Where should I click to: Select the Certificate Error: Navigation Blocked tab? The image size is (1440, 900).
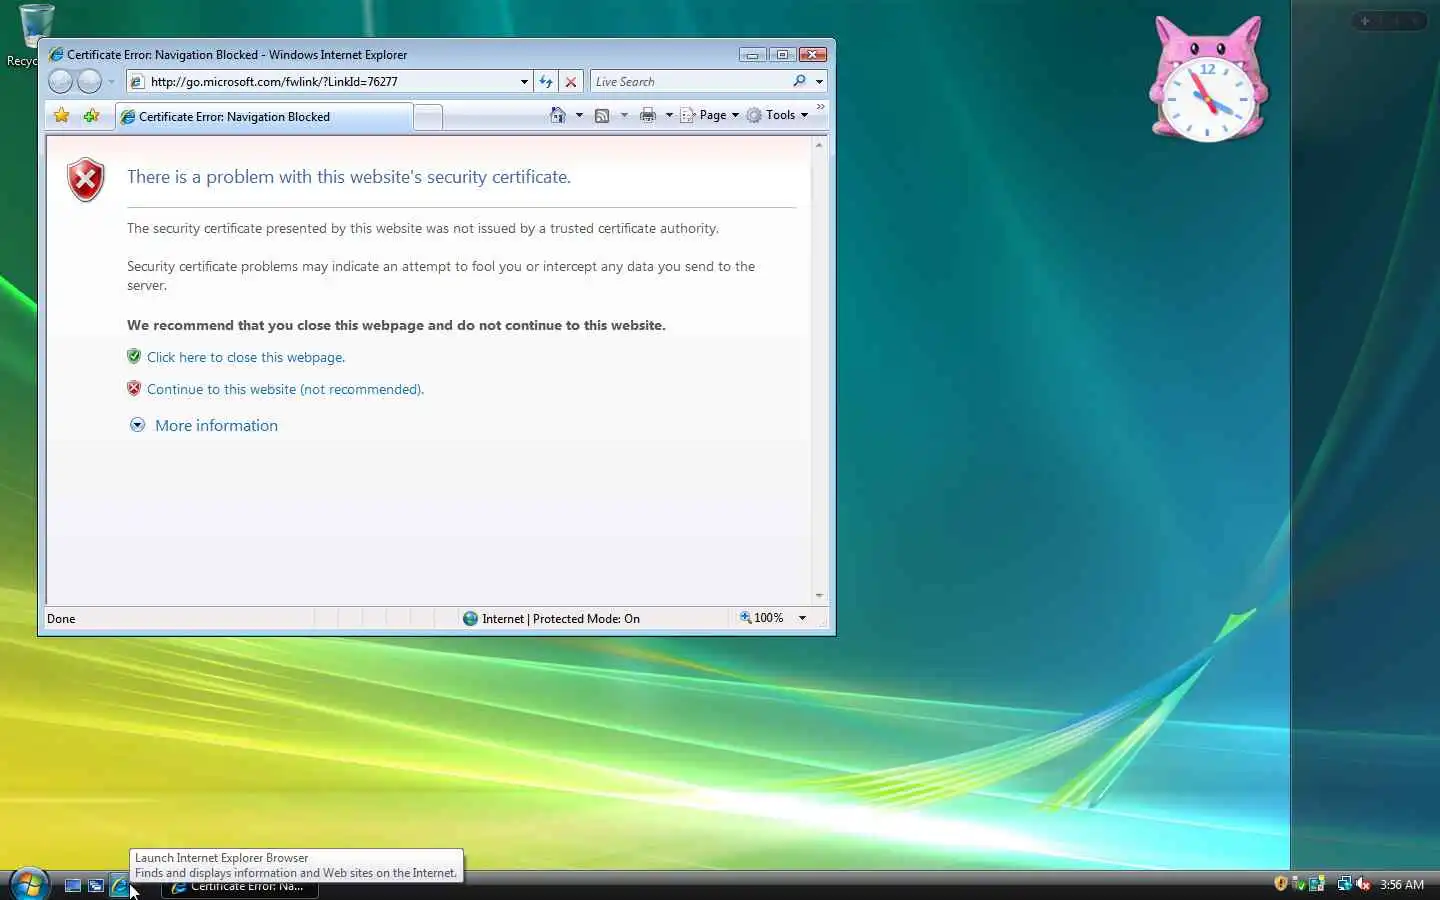point(264,117)
